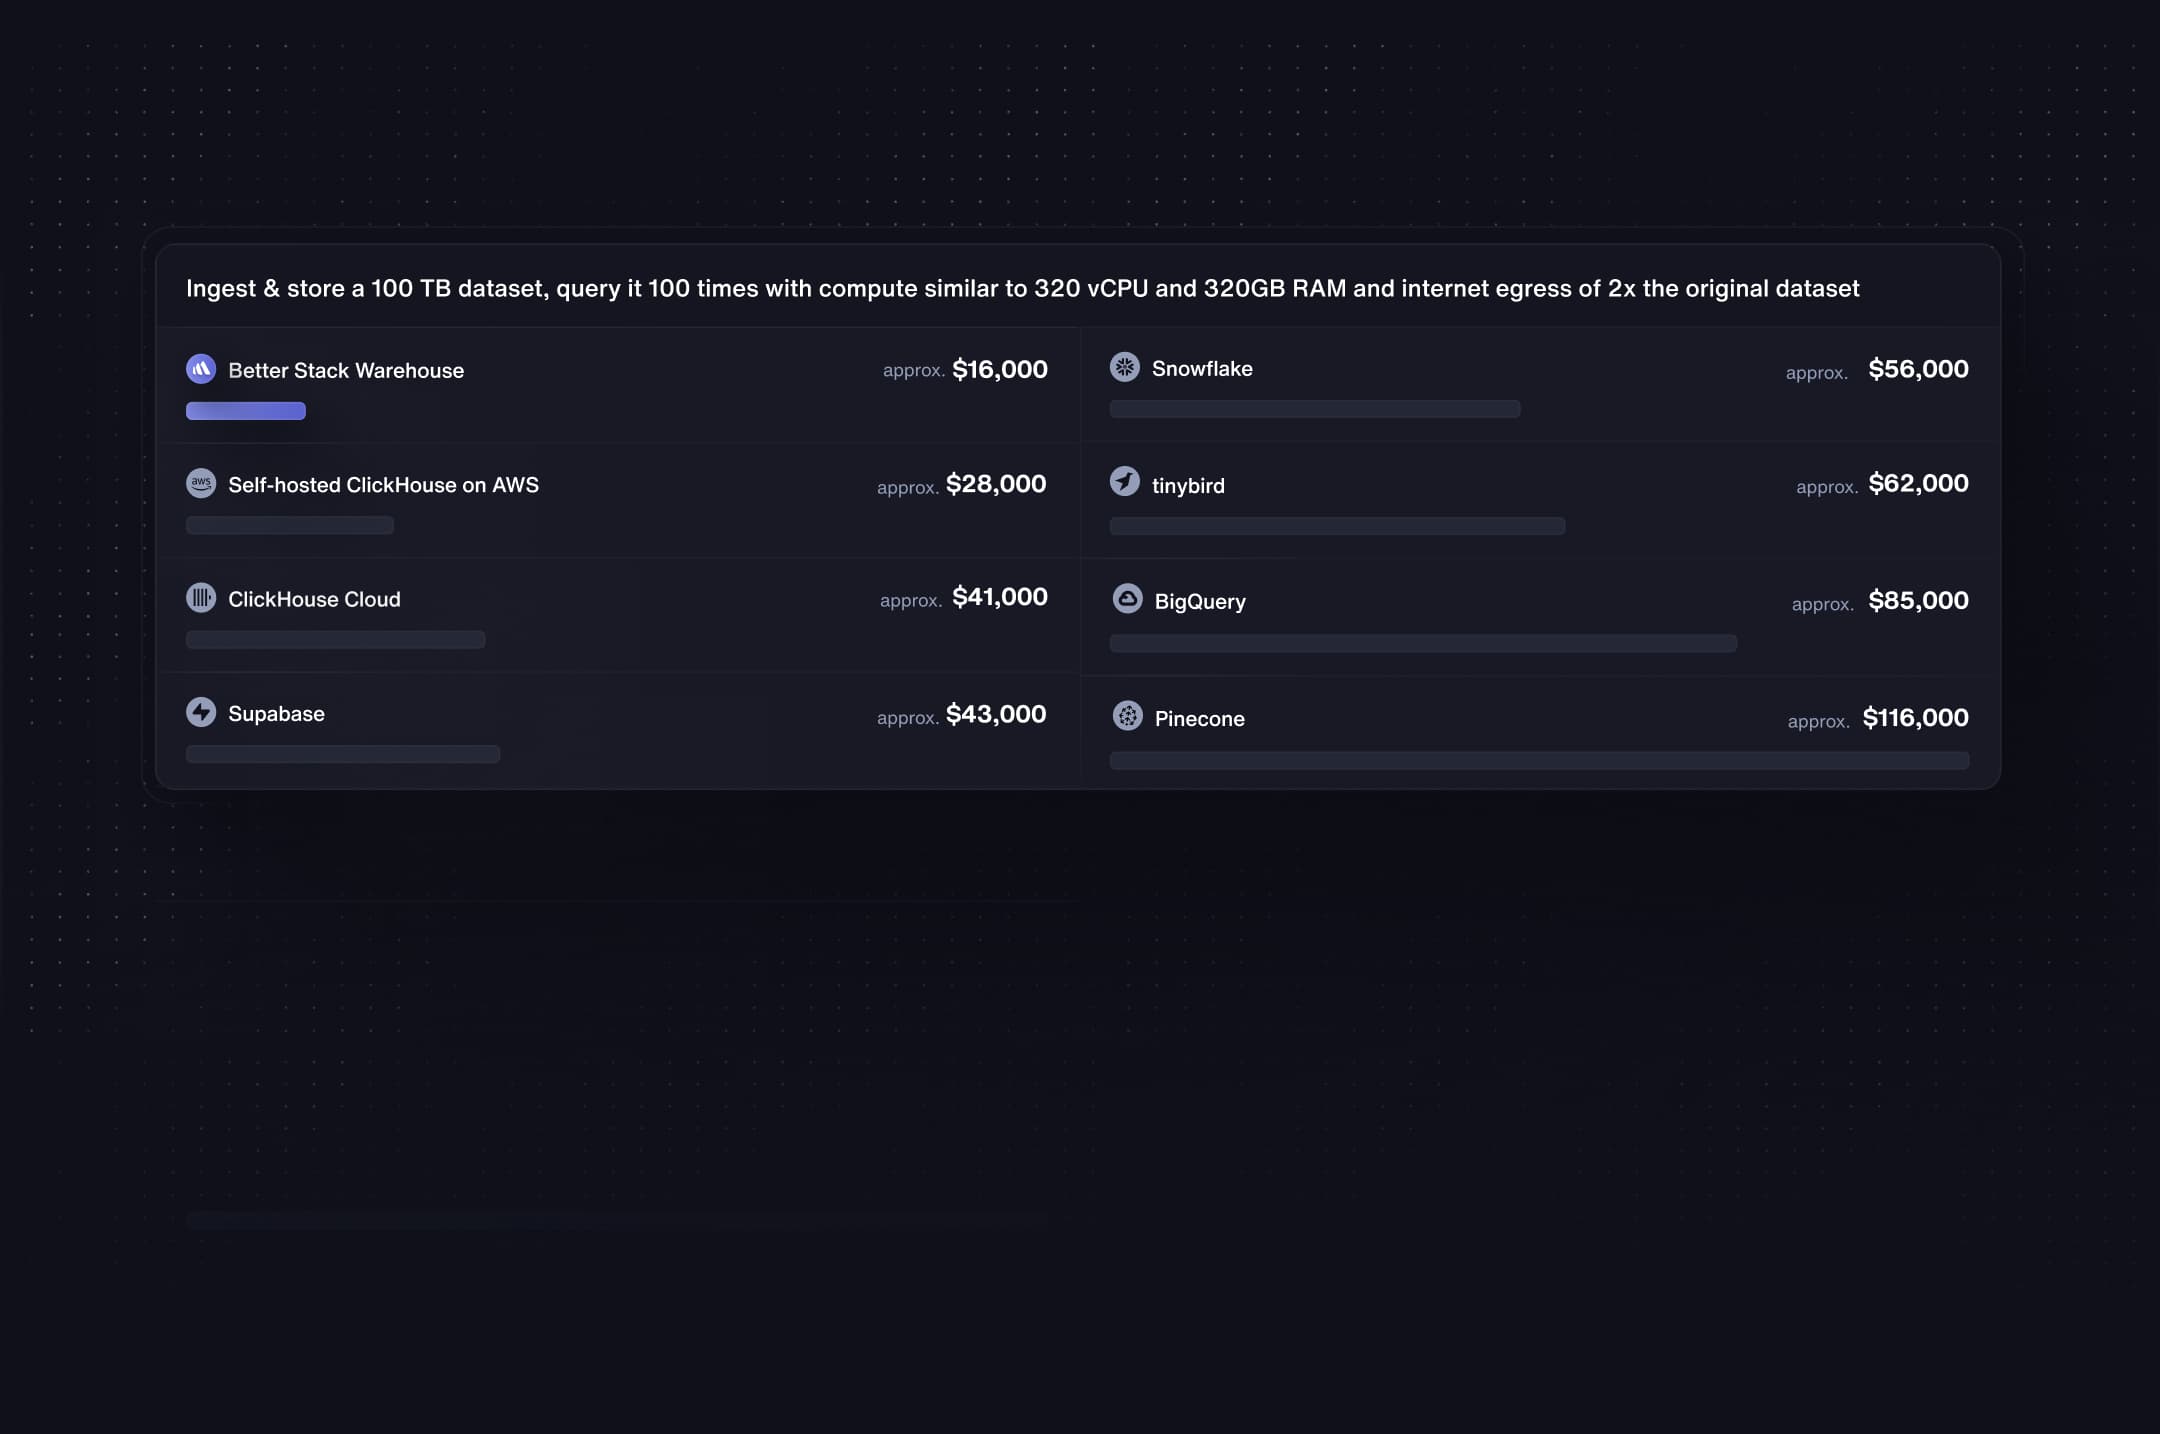Click the $85,000 BigQuery price

[x=1918, y=601]
